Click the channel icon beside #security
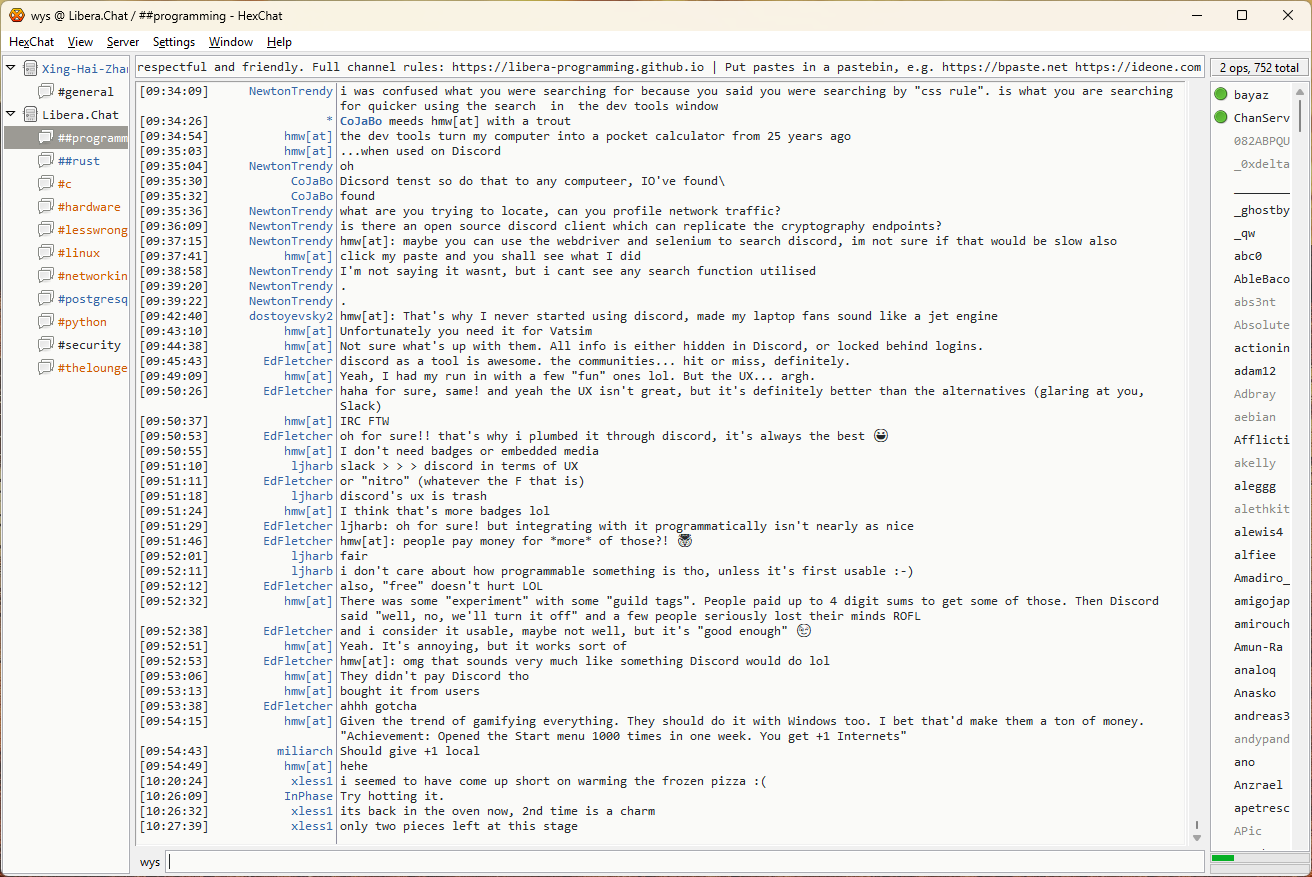 point(46,345)
